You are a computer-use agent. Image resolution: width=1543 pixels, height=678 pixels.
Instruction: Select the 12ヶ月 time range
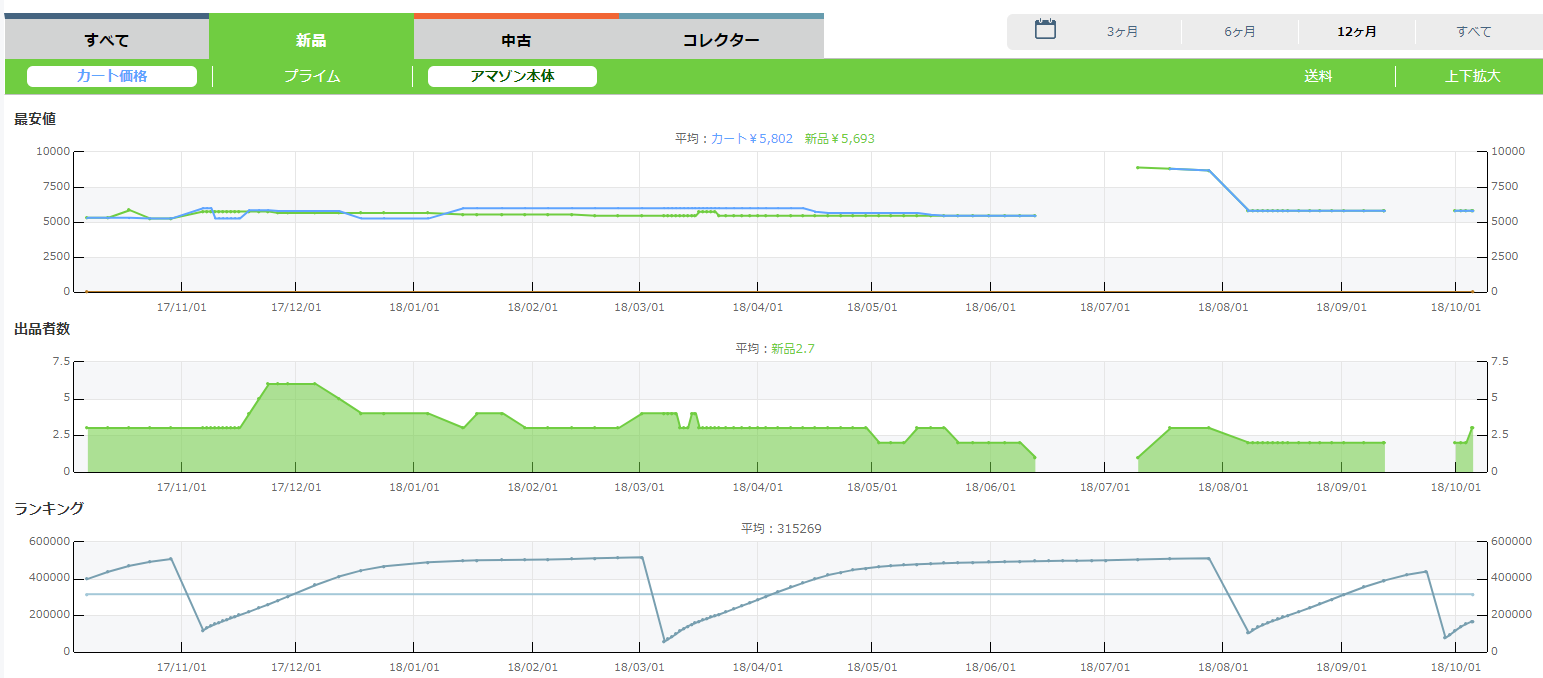(1357, 32)
